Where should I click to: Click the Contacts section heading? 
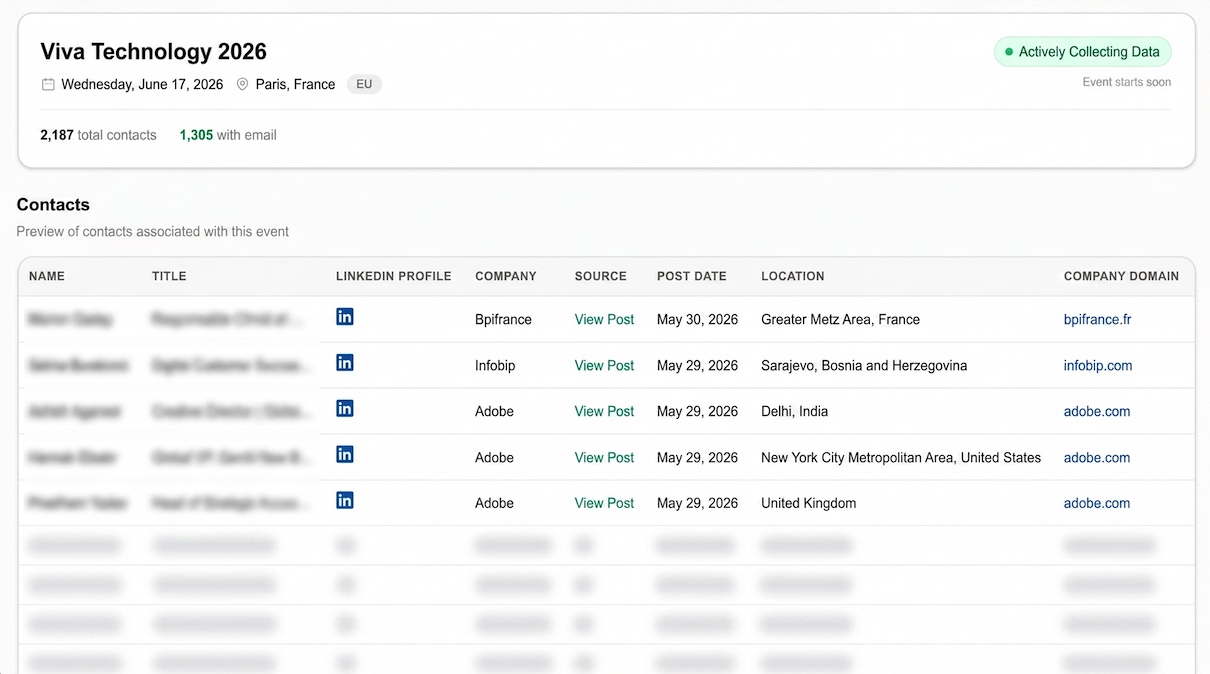point(53,205)
